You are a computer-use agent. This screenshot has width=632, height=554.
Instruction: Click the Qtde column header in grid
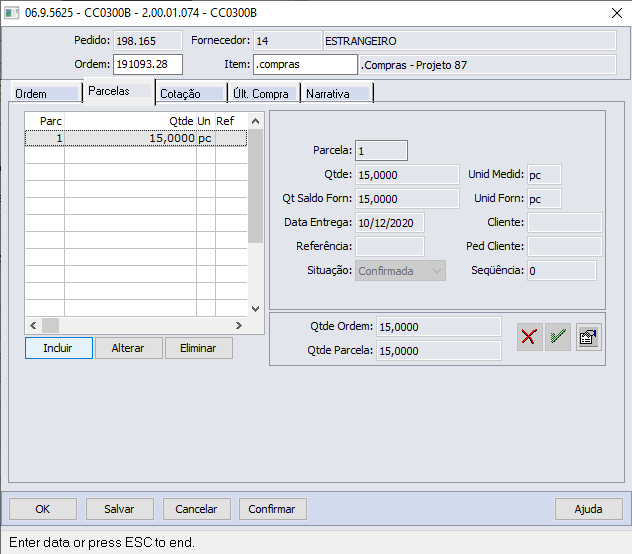click(x=131, y=121)
